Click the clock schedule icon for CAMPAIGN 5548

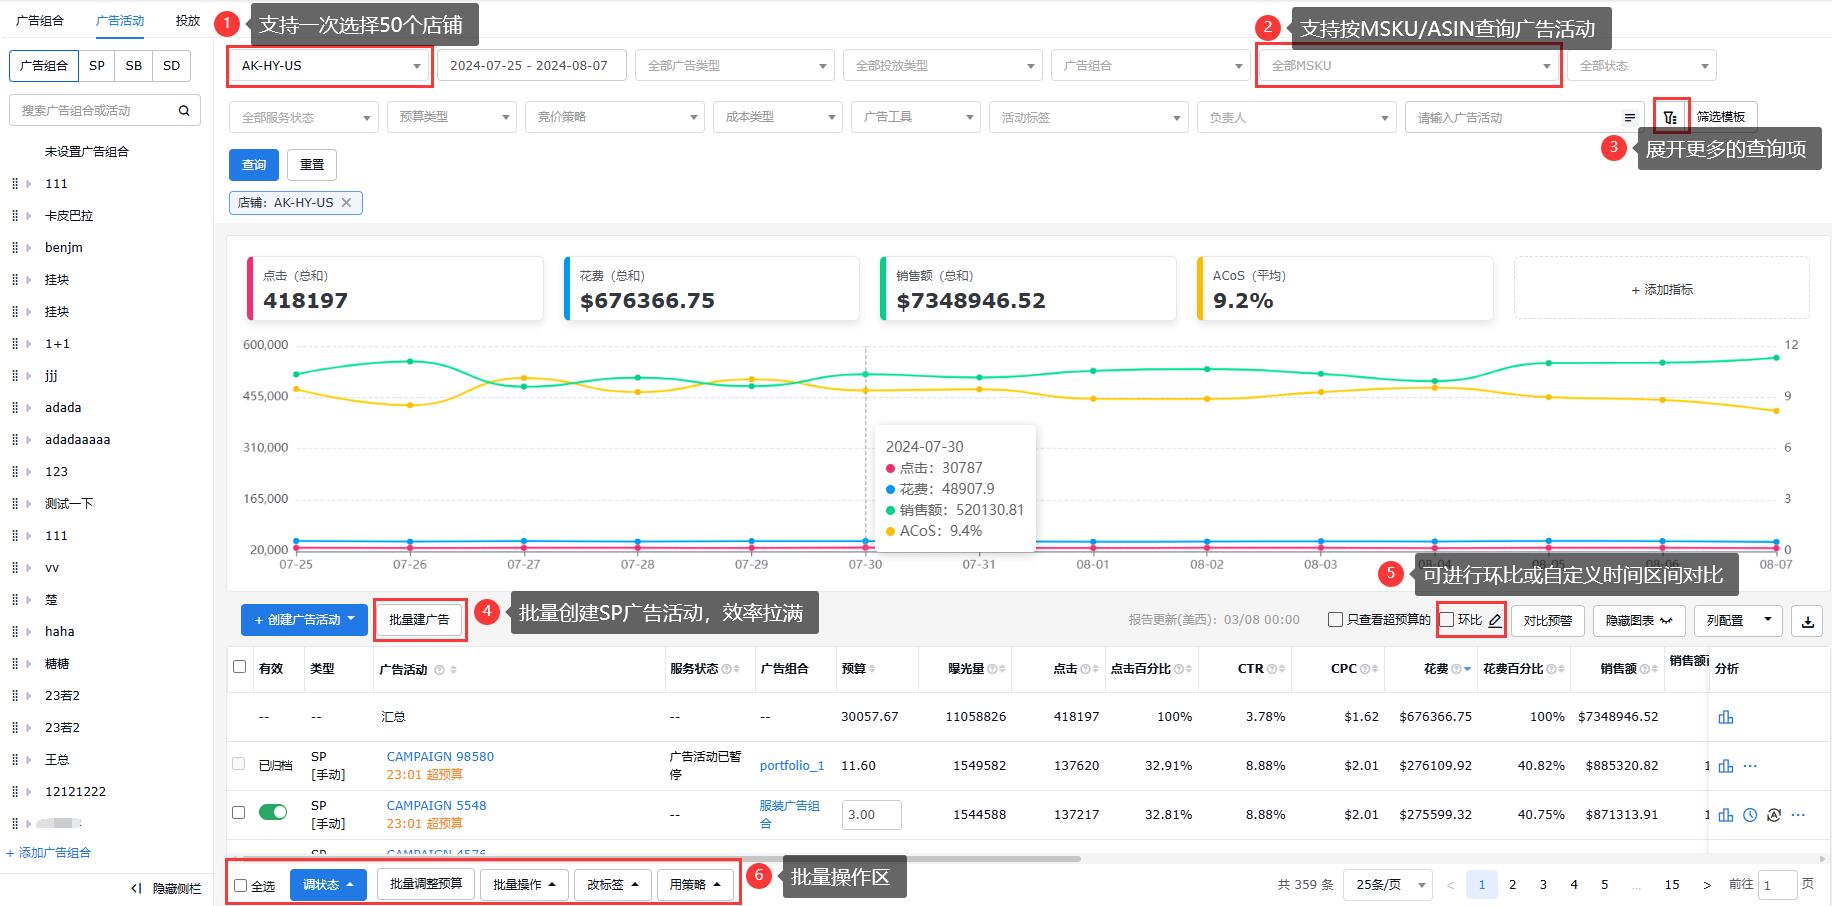click(1750, 815)
